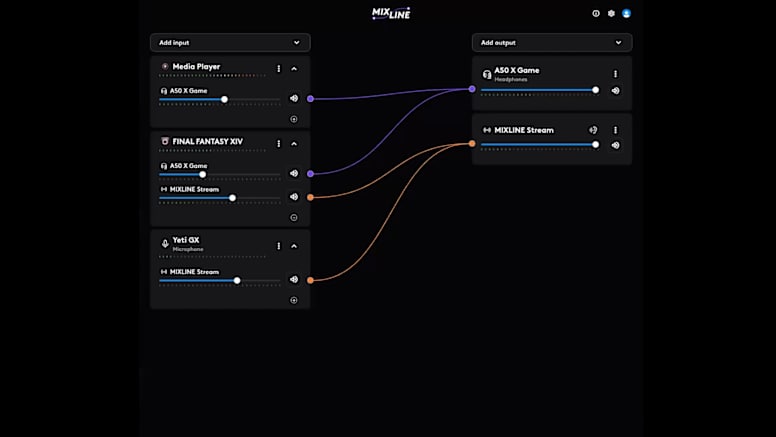776x437 pixels.
Task: Click 'MIXLINE Stream' label under Yeti GX
Action: (x=194, y=272)
